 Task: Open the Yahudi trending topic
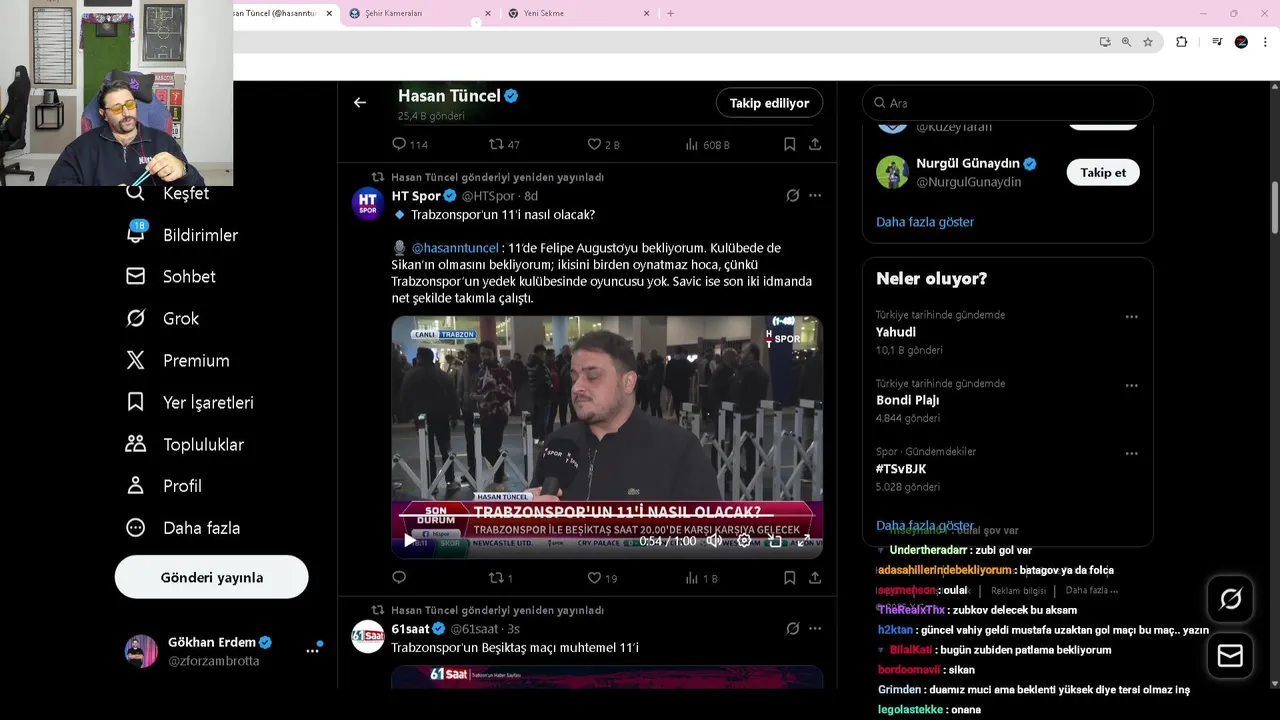(896, 332)
